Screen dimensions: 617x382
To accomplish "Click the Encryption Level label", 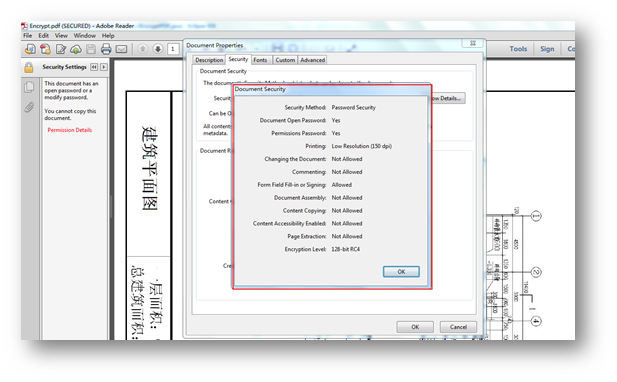I will point(305,249).
